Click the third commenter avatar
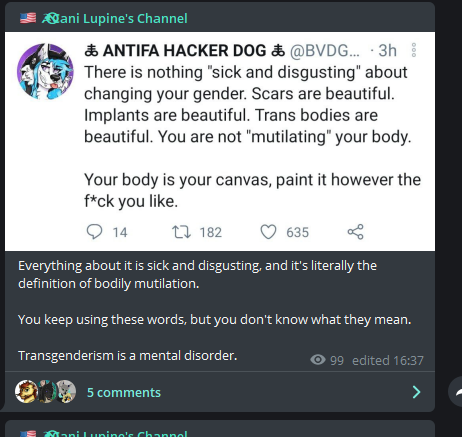The width and height of the screenshot is (462, 437). 65,392
